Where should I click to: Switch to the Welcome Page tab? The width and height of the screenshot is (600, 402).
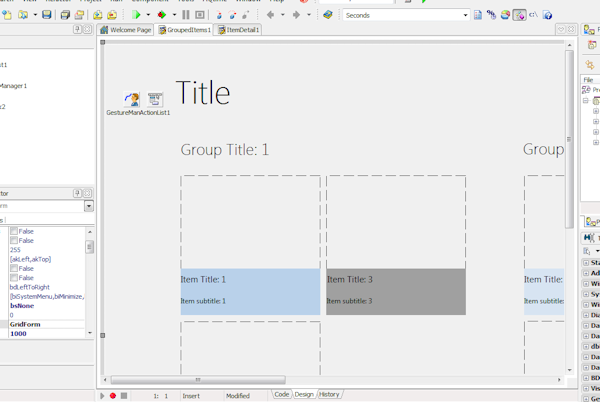click(126, 31)
